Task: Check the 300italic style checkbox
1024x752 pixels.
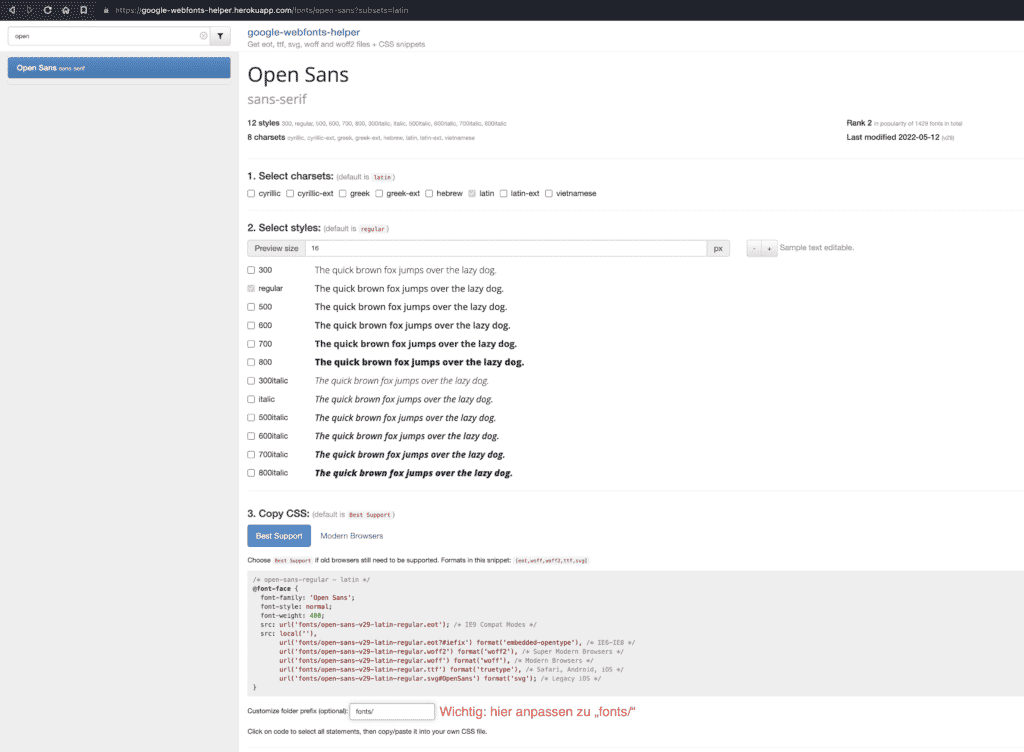Action: click(251, 381)
